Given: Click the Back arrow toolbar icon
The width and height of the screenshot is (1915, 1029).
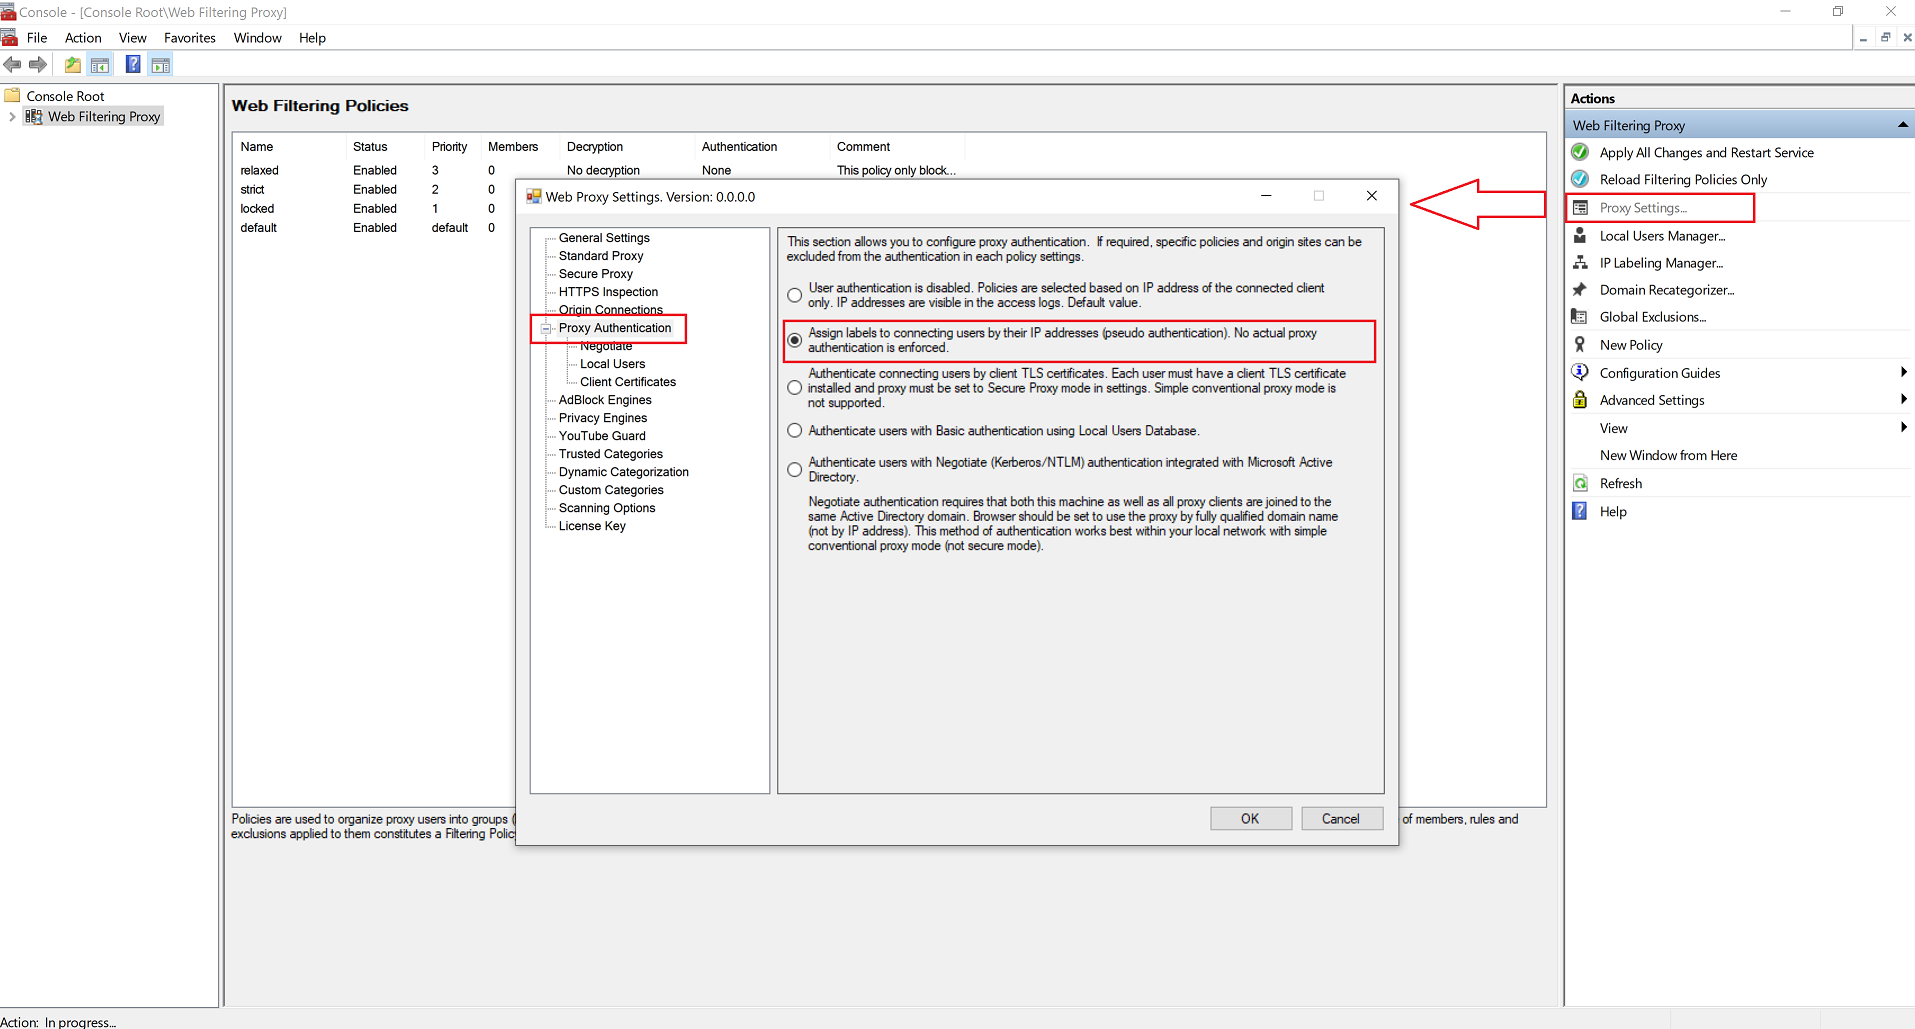Looking at the screenshot, I should pyautogui.click(x=12, y=65).
